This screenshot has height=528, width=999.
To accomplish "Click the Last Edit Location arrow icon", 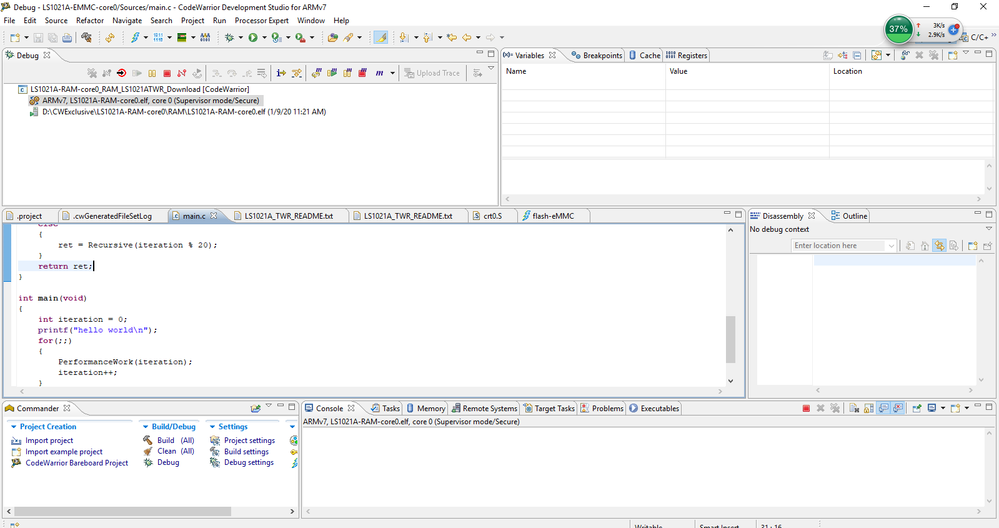I will (x=452, y=38).
